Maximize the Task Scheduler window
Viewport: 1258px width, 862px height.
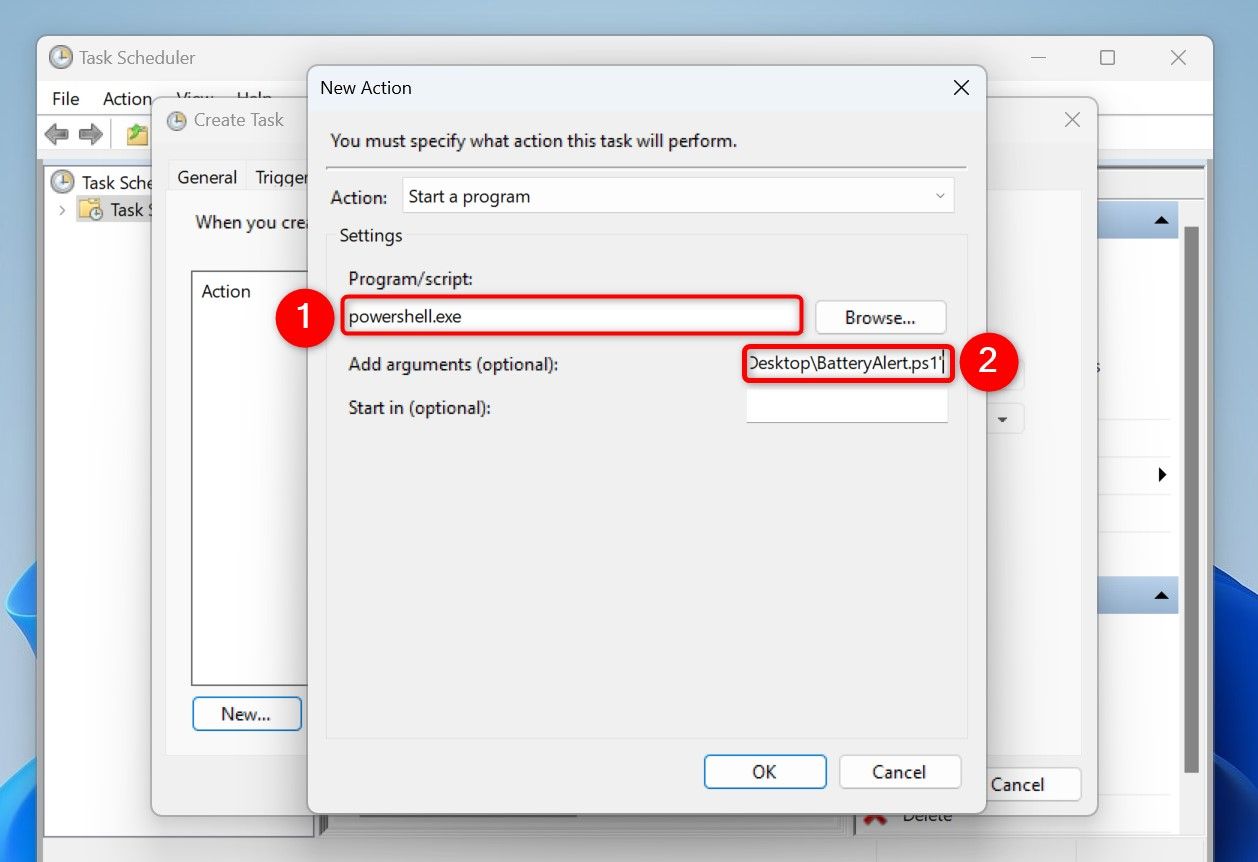click(1107, 58)
